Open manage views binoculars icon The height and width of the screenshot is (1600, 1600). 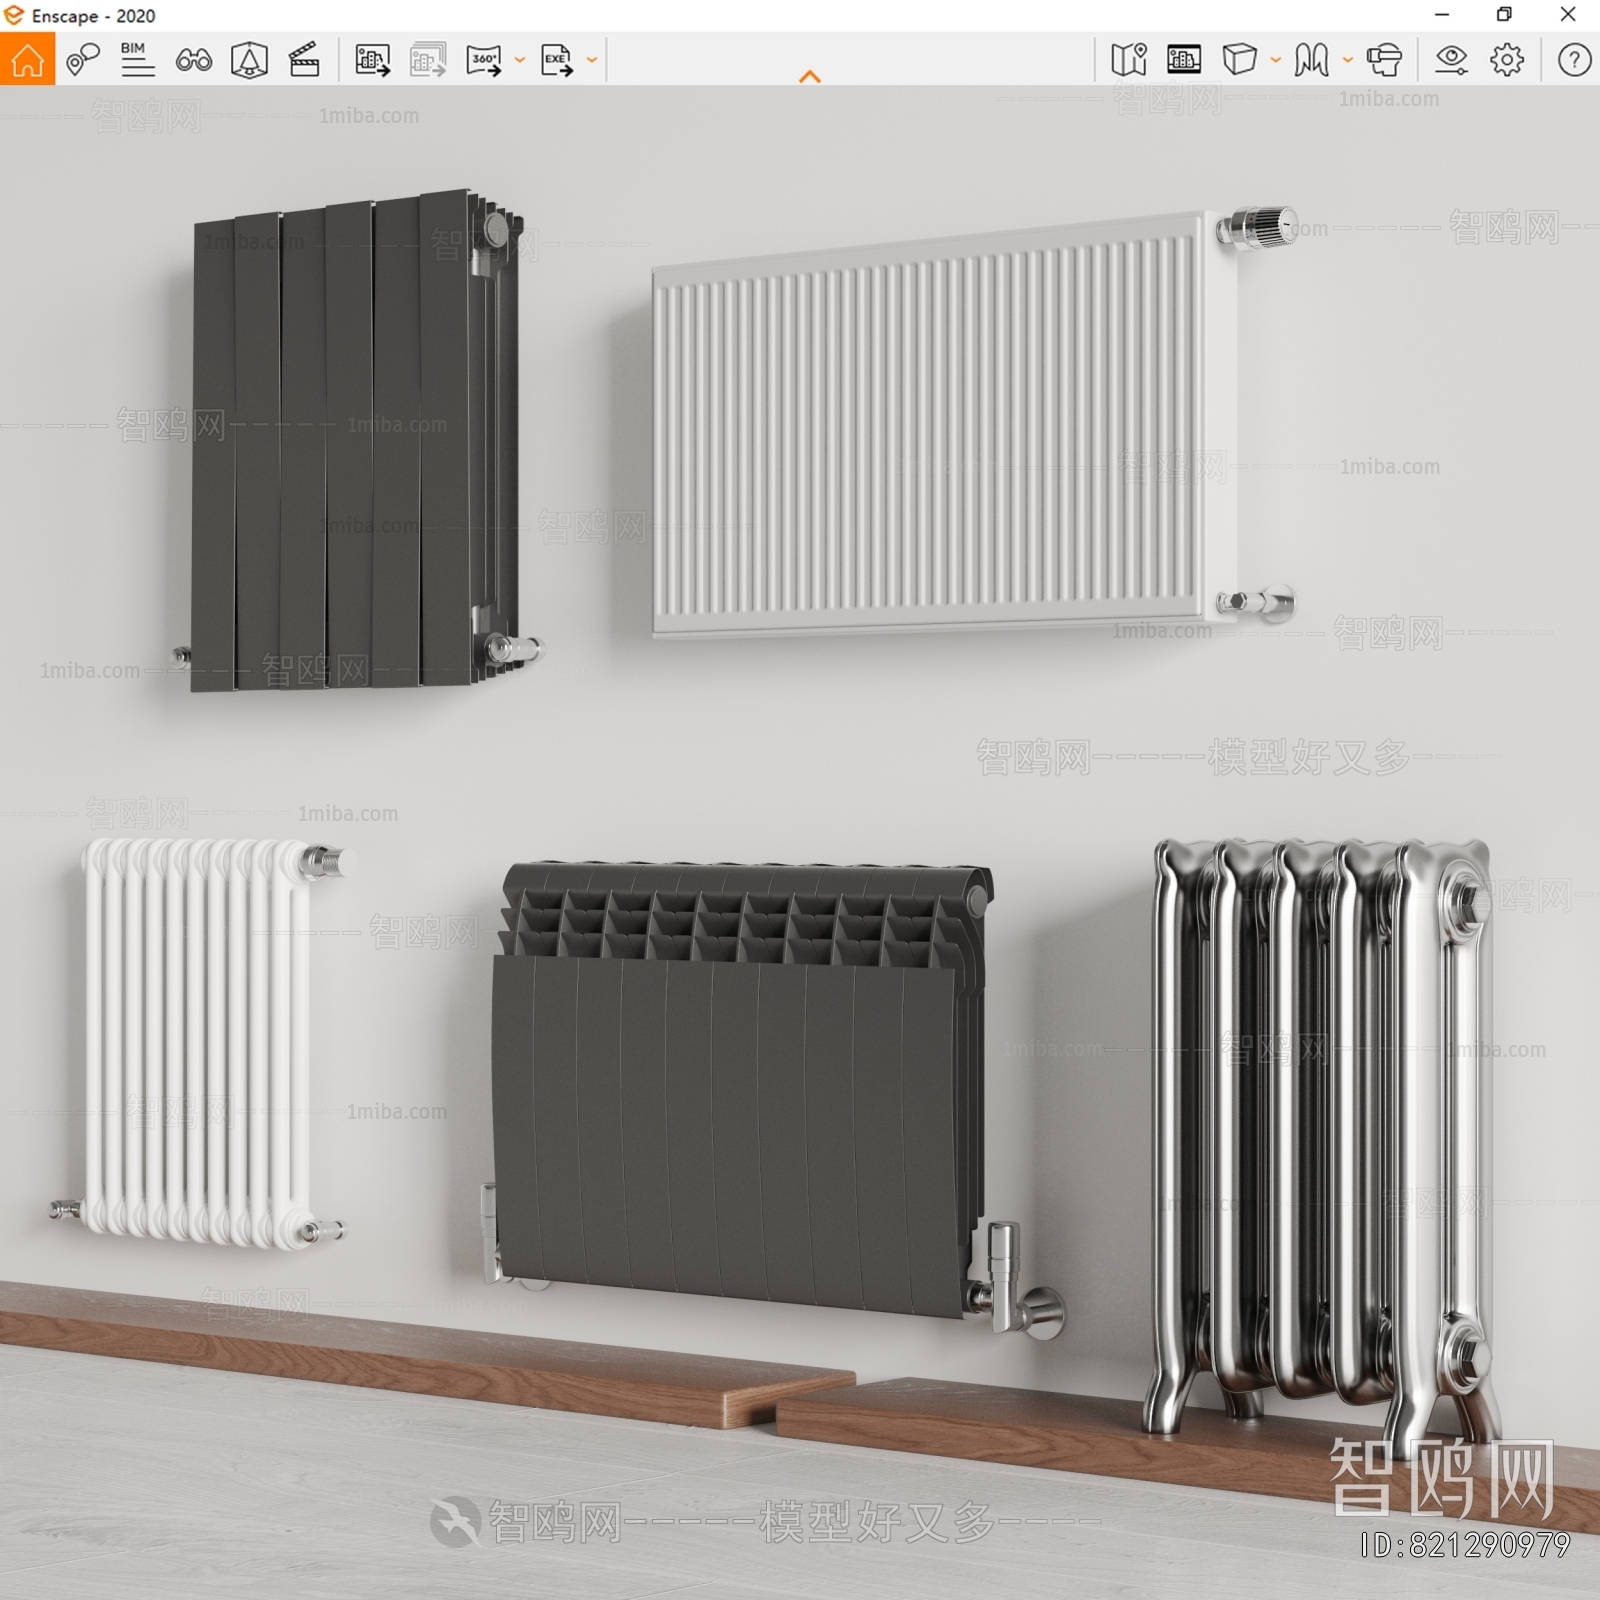click(193, 60)
